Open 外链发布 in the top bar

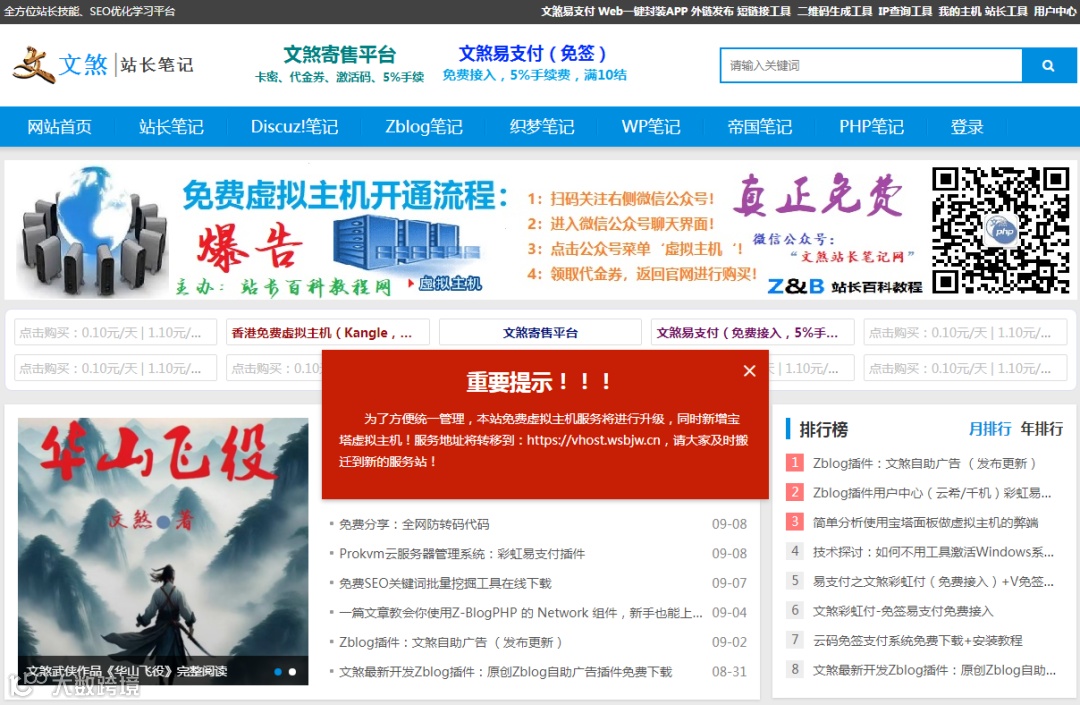(712, 11)
